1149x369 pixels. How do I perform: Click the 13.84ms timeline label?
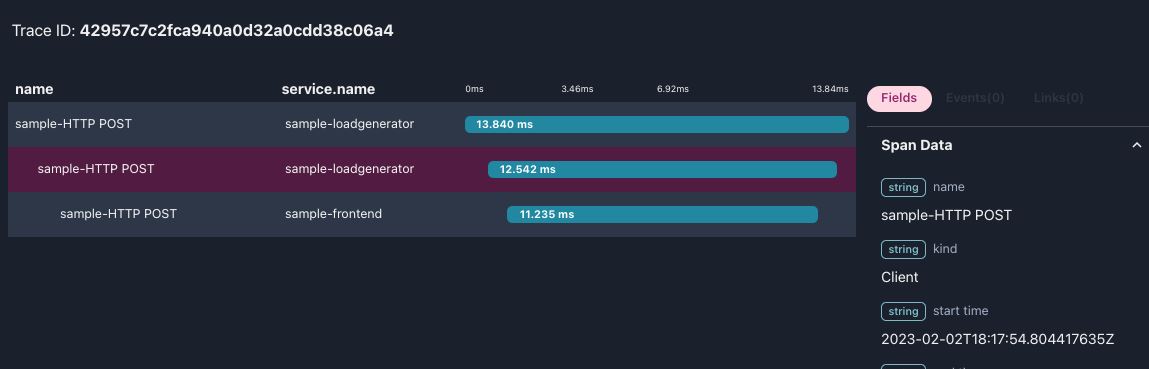click(830, 89)
